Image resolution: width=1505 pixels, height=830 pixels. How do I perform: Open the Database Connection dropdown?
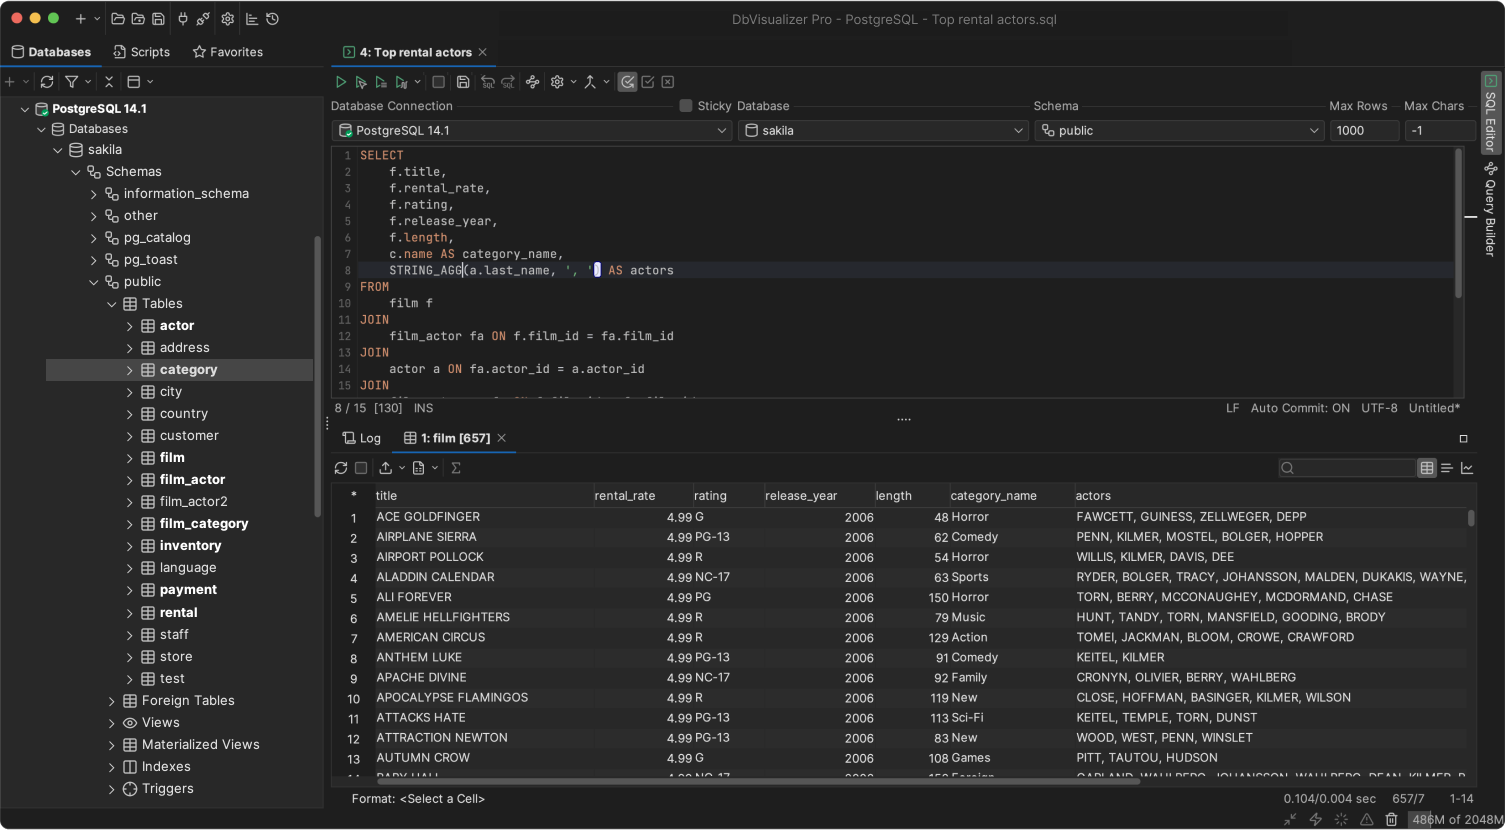coord(531,131)
